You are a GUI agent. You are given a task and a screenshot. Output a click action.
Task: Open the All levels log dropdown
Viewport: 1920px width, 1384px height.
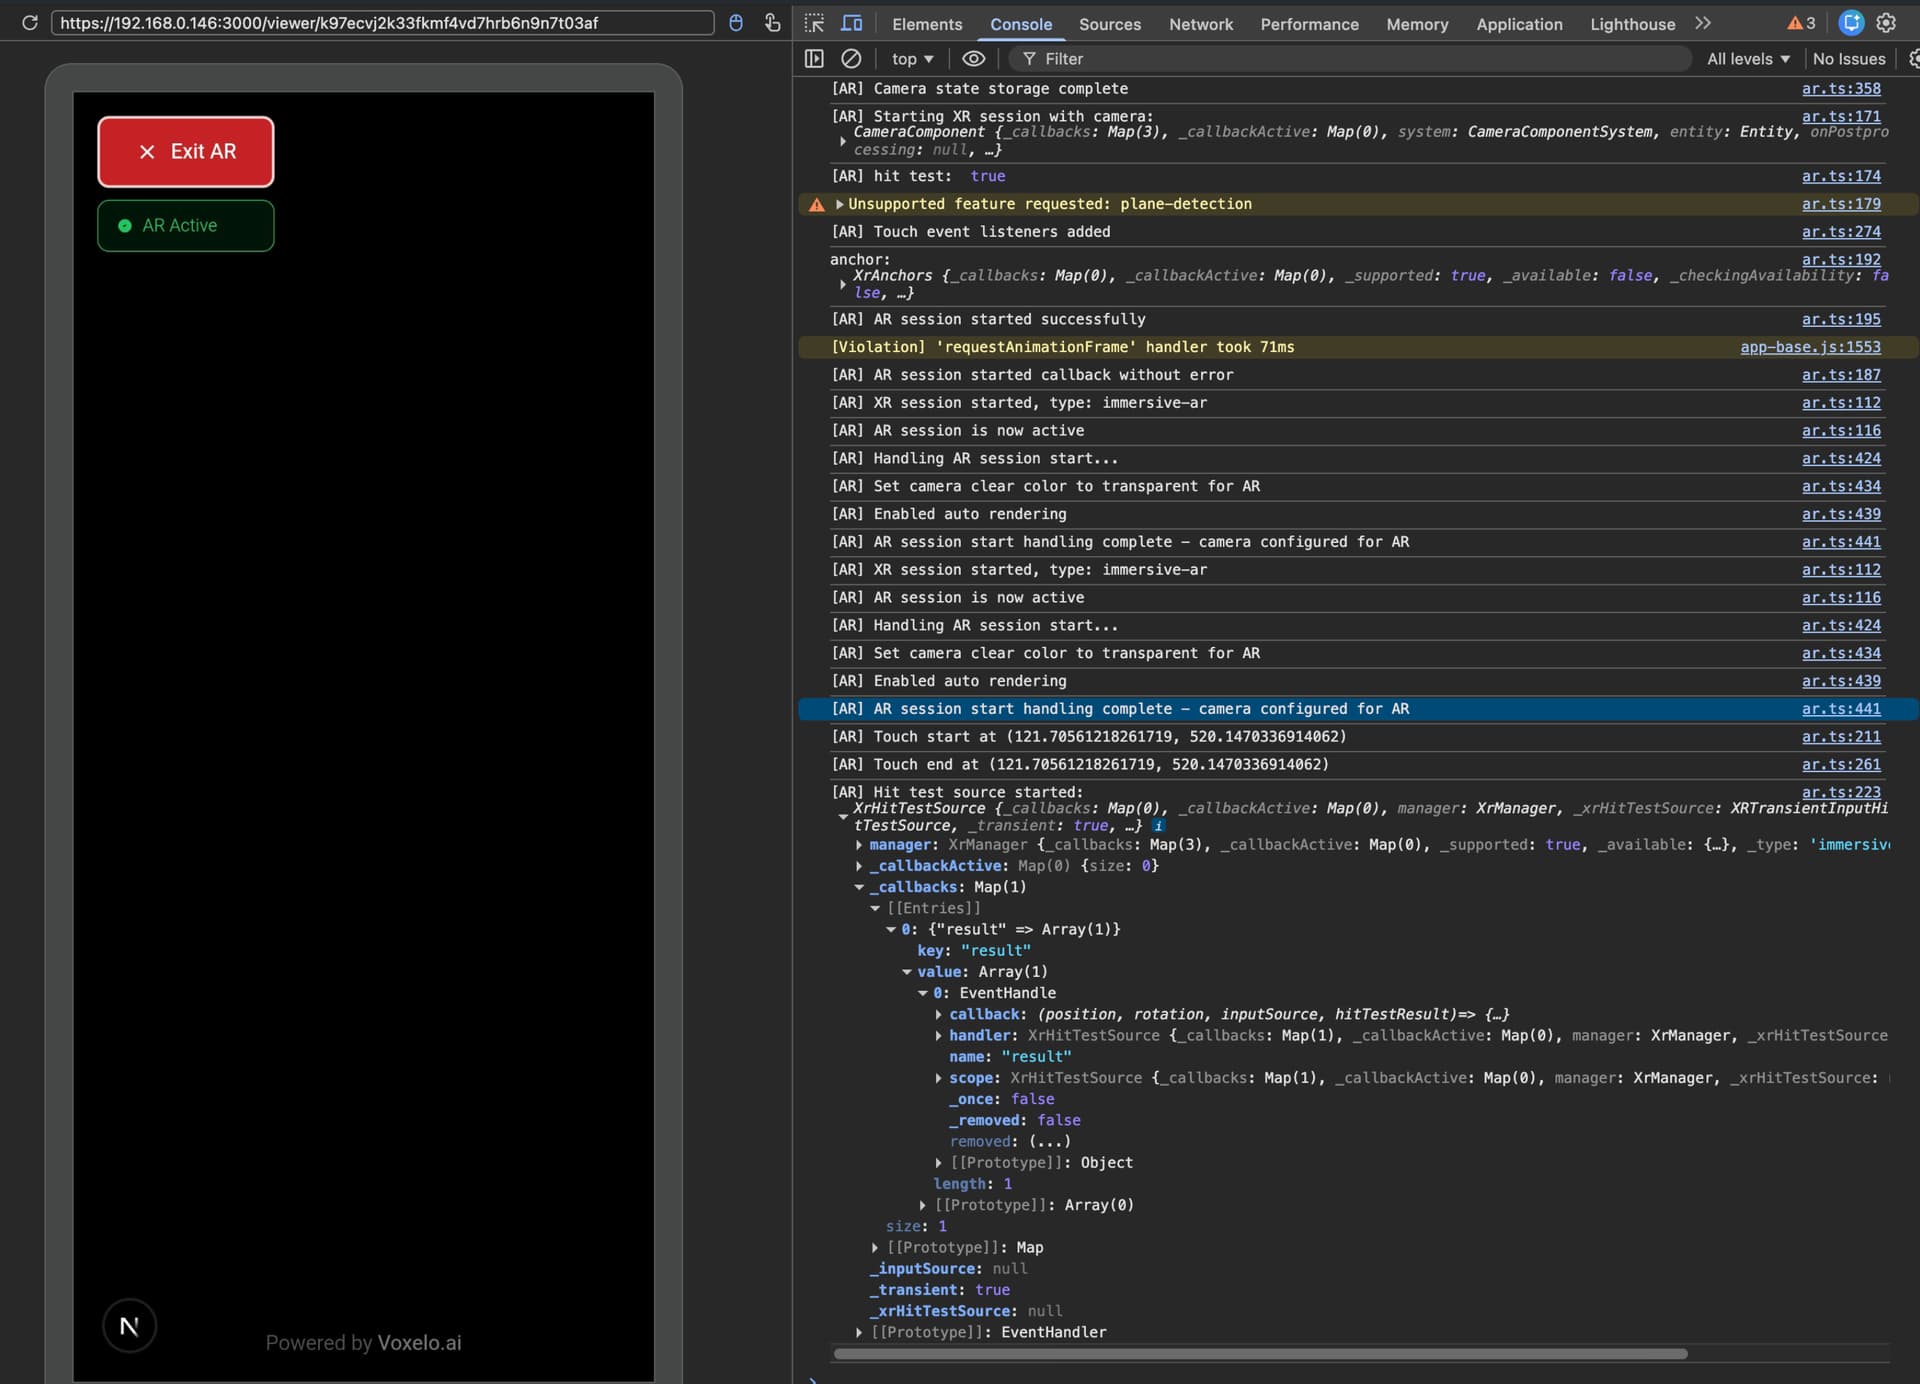pos(1747,59)
